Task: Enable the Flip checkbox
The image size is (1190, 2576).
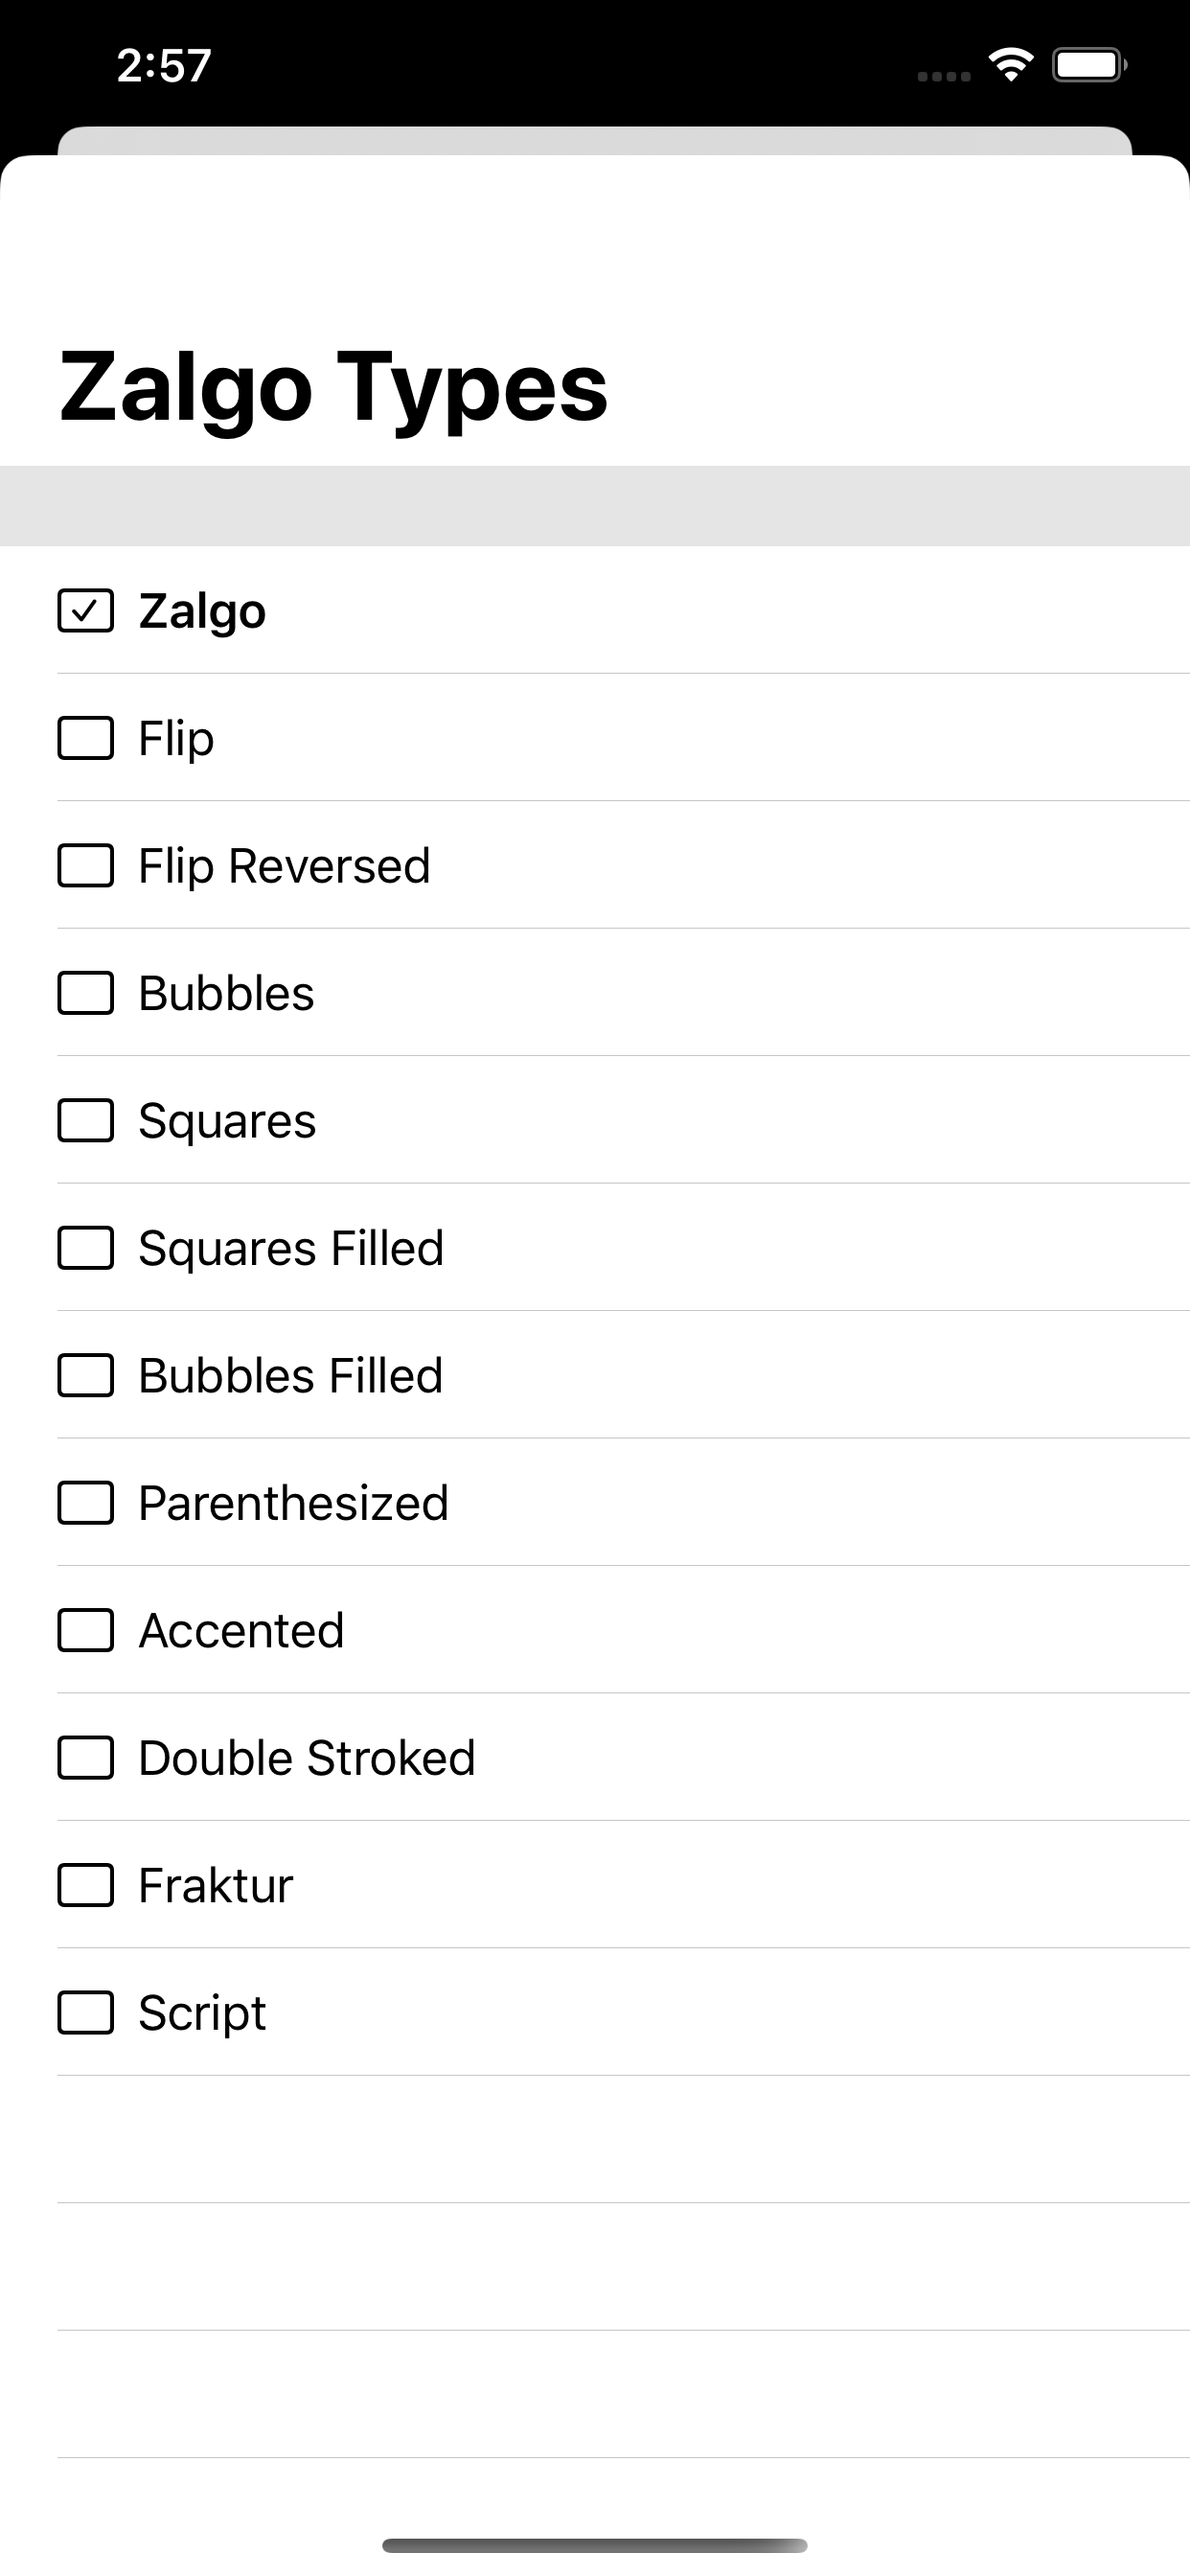Action: pyautogui.click(x=85, y=738)
